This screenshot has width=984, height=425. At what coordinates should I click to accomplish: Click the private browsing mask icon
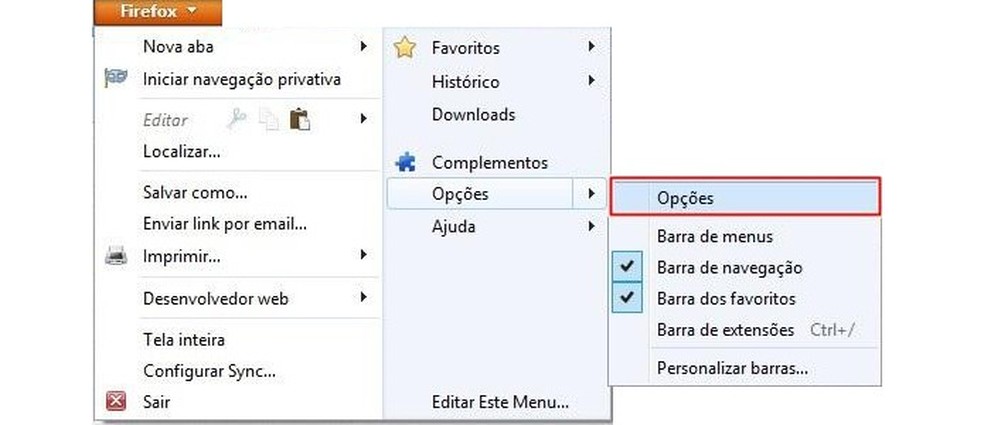(x=115, y=79)
